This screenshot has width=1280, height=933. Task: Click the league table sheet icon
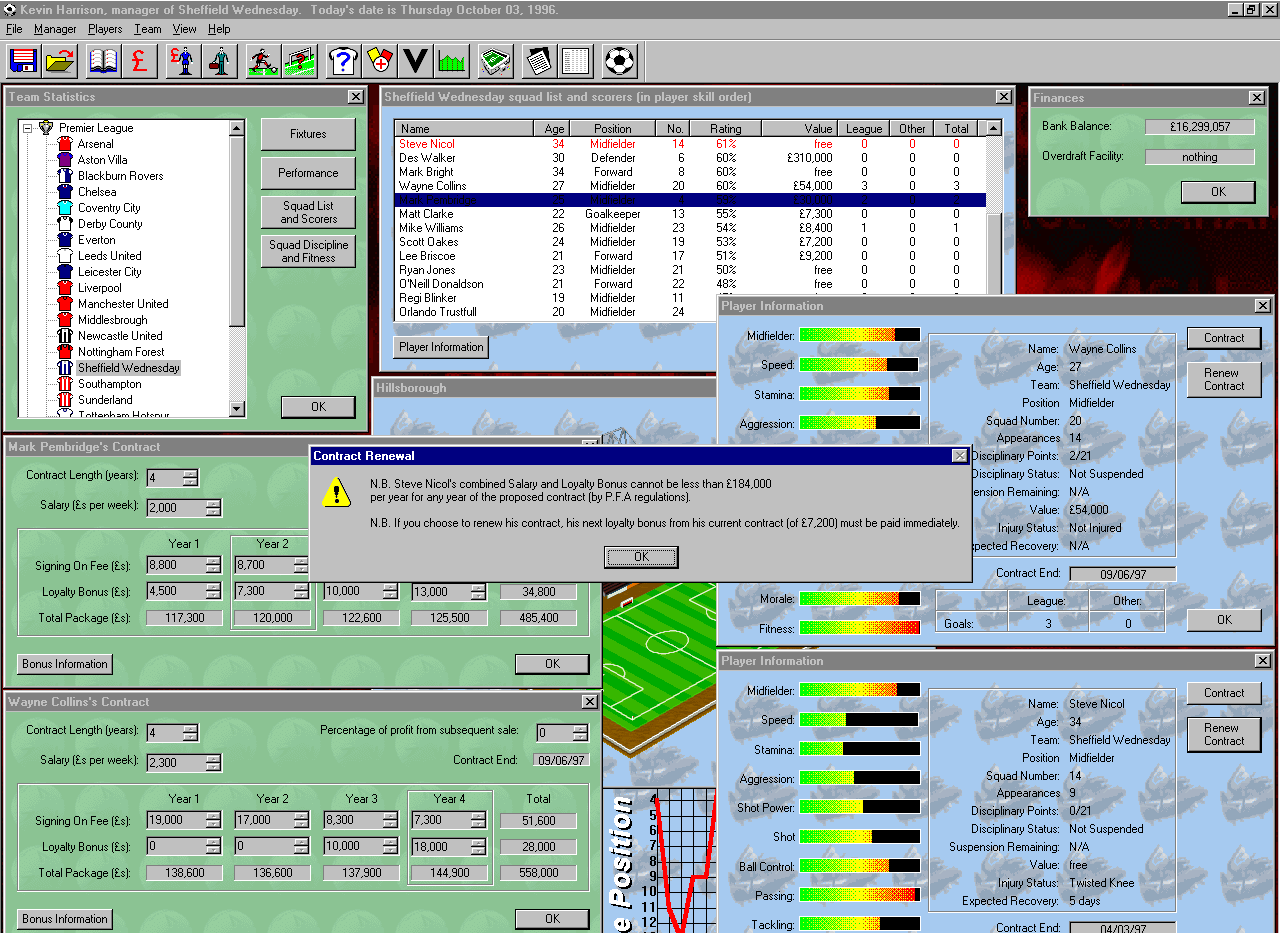point(575,61)
